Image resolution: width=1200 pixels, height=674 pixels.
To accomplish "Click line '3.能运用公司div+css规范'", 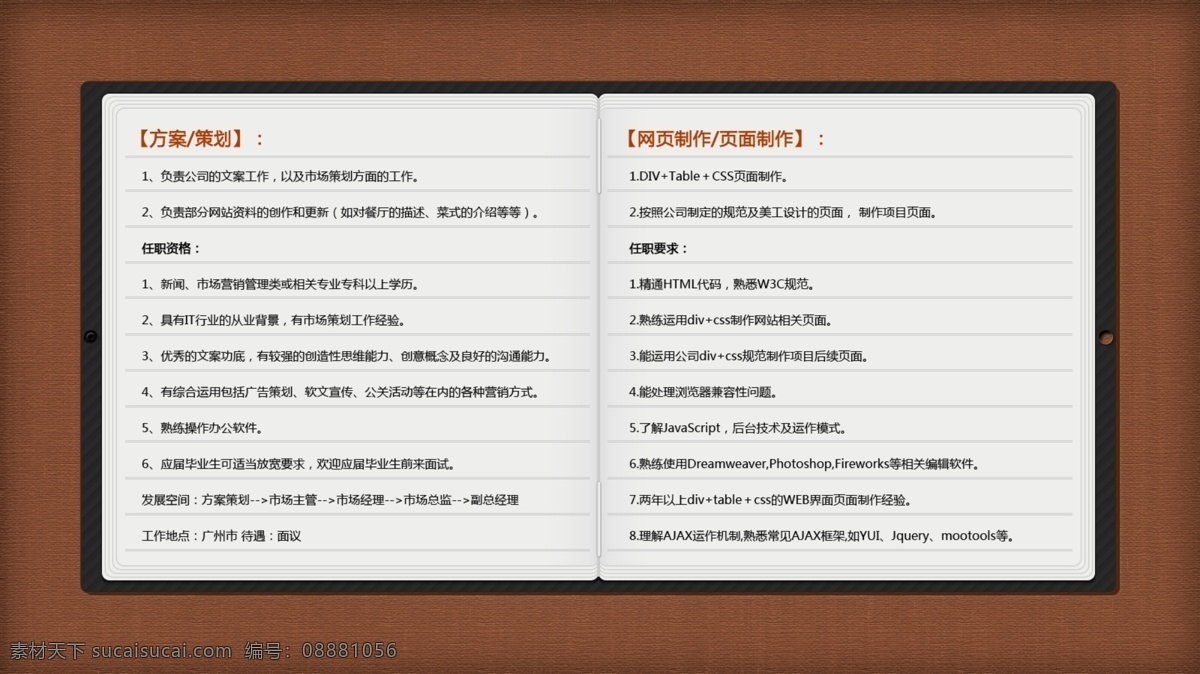I will [749, 356].
